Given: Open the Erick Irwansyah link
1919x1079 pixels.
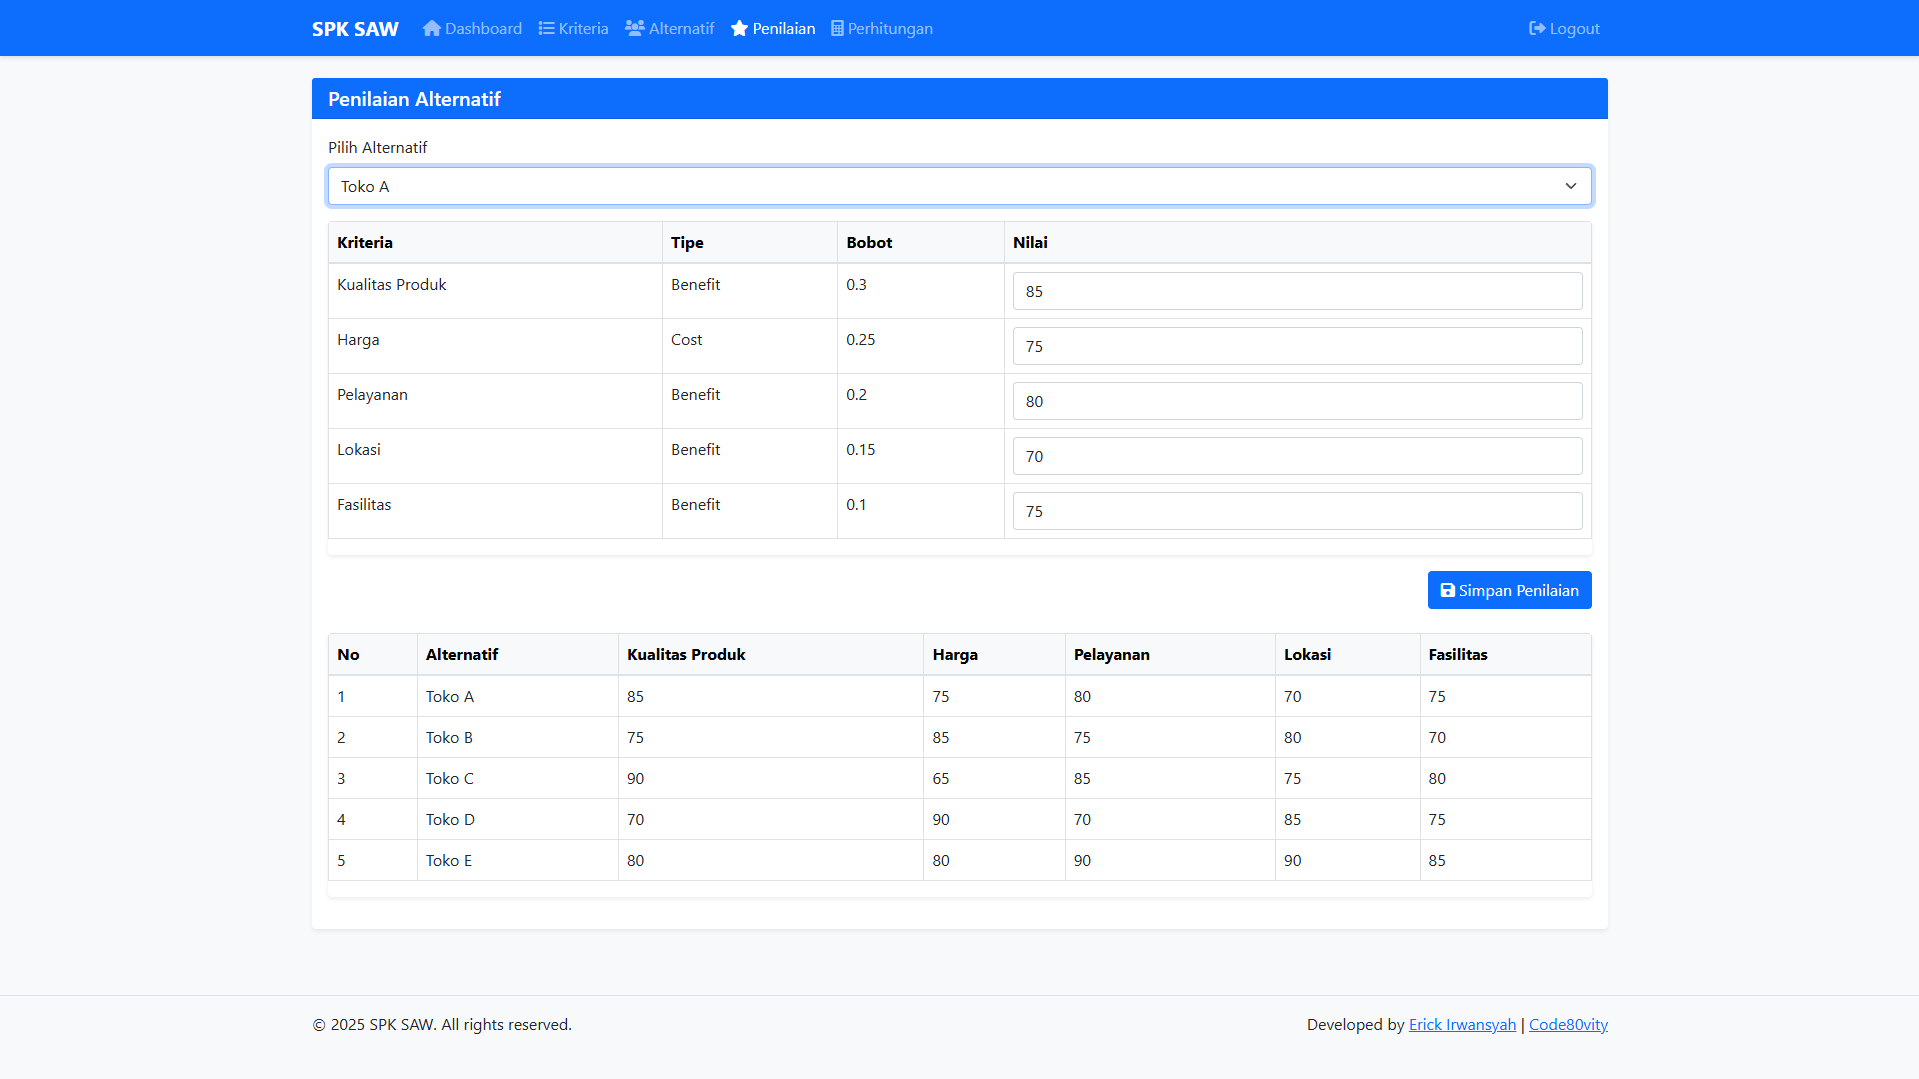Looking at the screenshot, I should 1462,1024.
